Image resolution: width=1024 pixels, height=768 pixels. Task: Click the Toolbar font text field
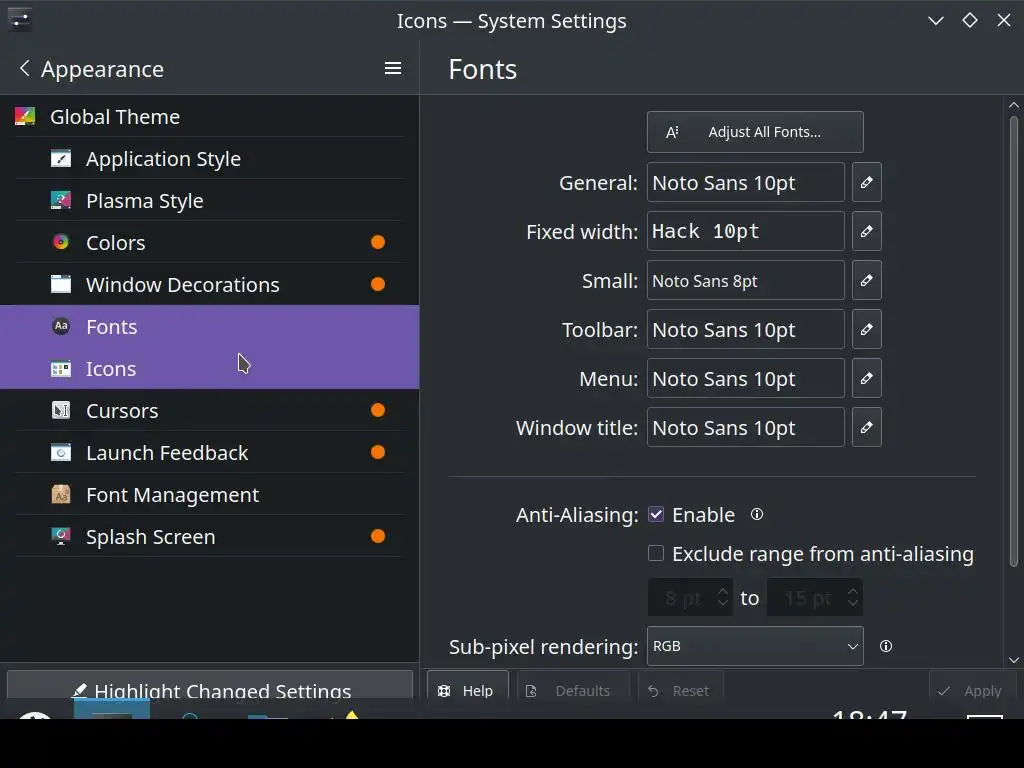[x=745, y=330]
